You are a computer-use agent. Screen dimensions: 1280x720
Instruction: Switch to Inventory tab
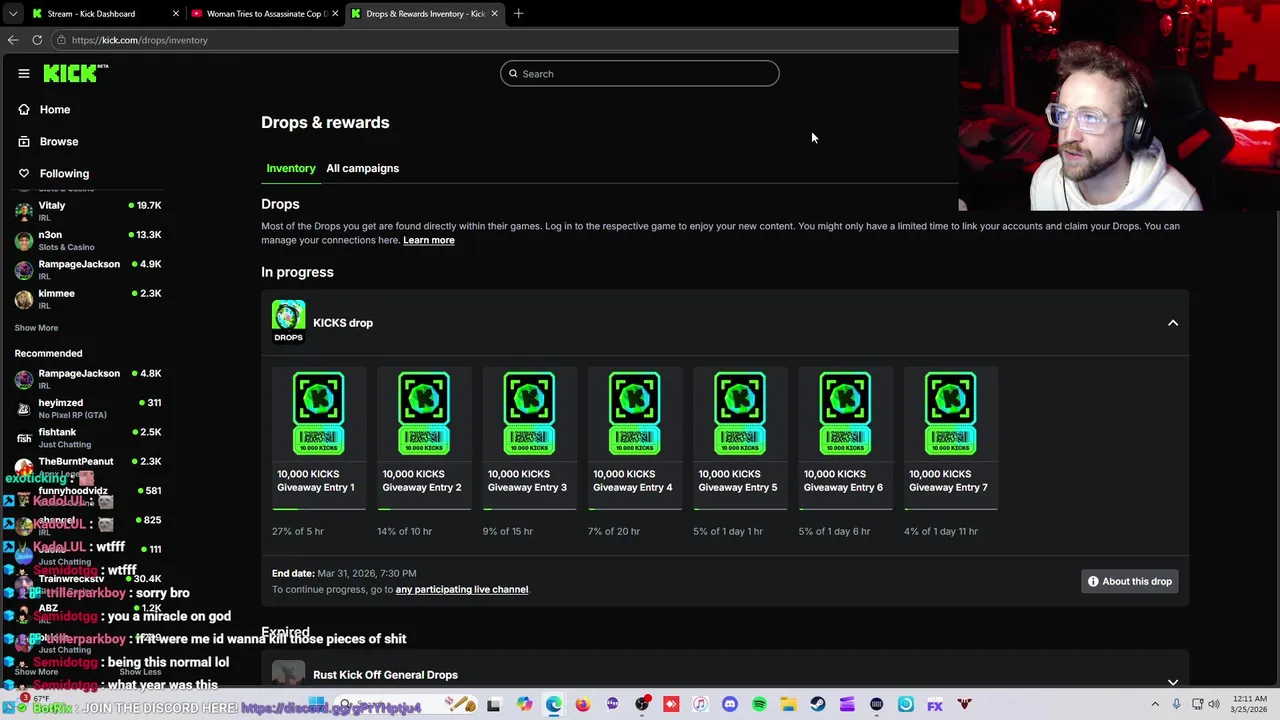[291, 168]
